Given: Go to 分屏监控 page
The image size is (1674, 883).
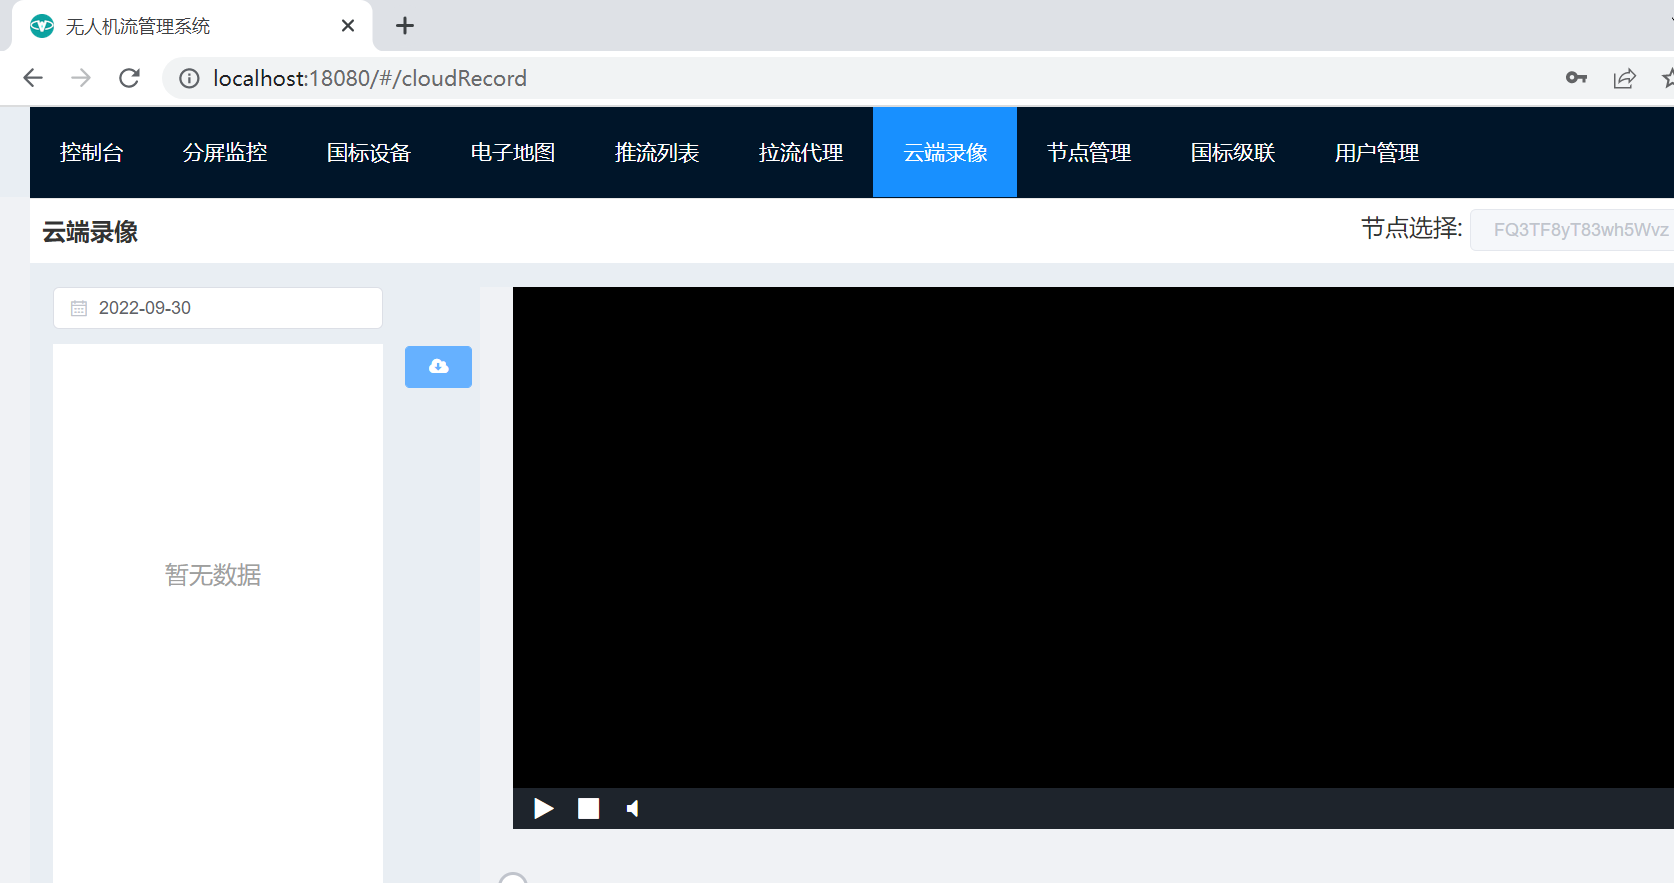Looking at the screenshot, I should tap(225, 152).
